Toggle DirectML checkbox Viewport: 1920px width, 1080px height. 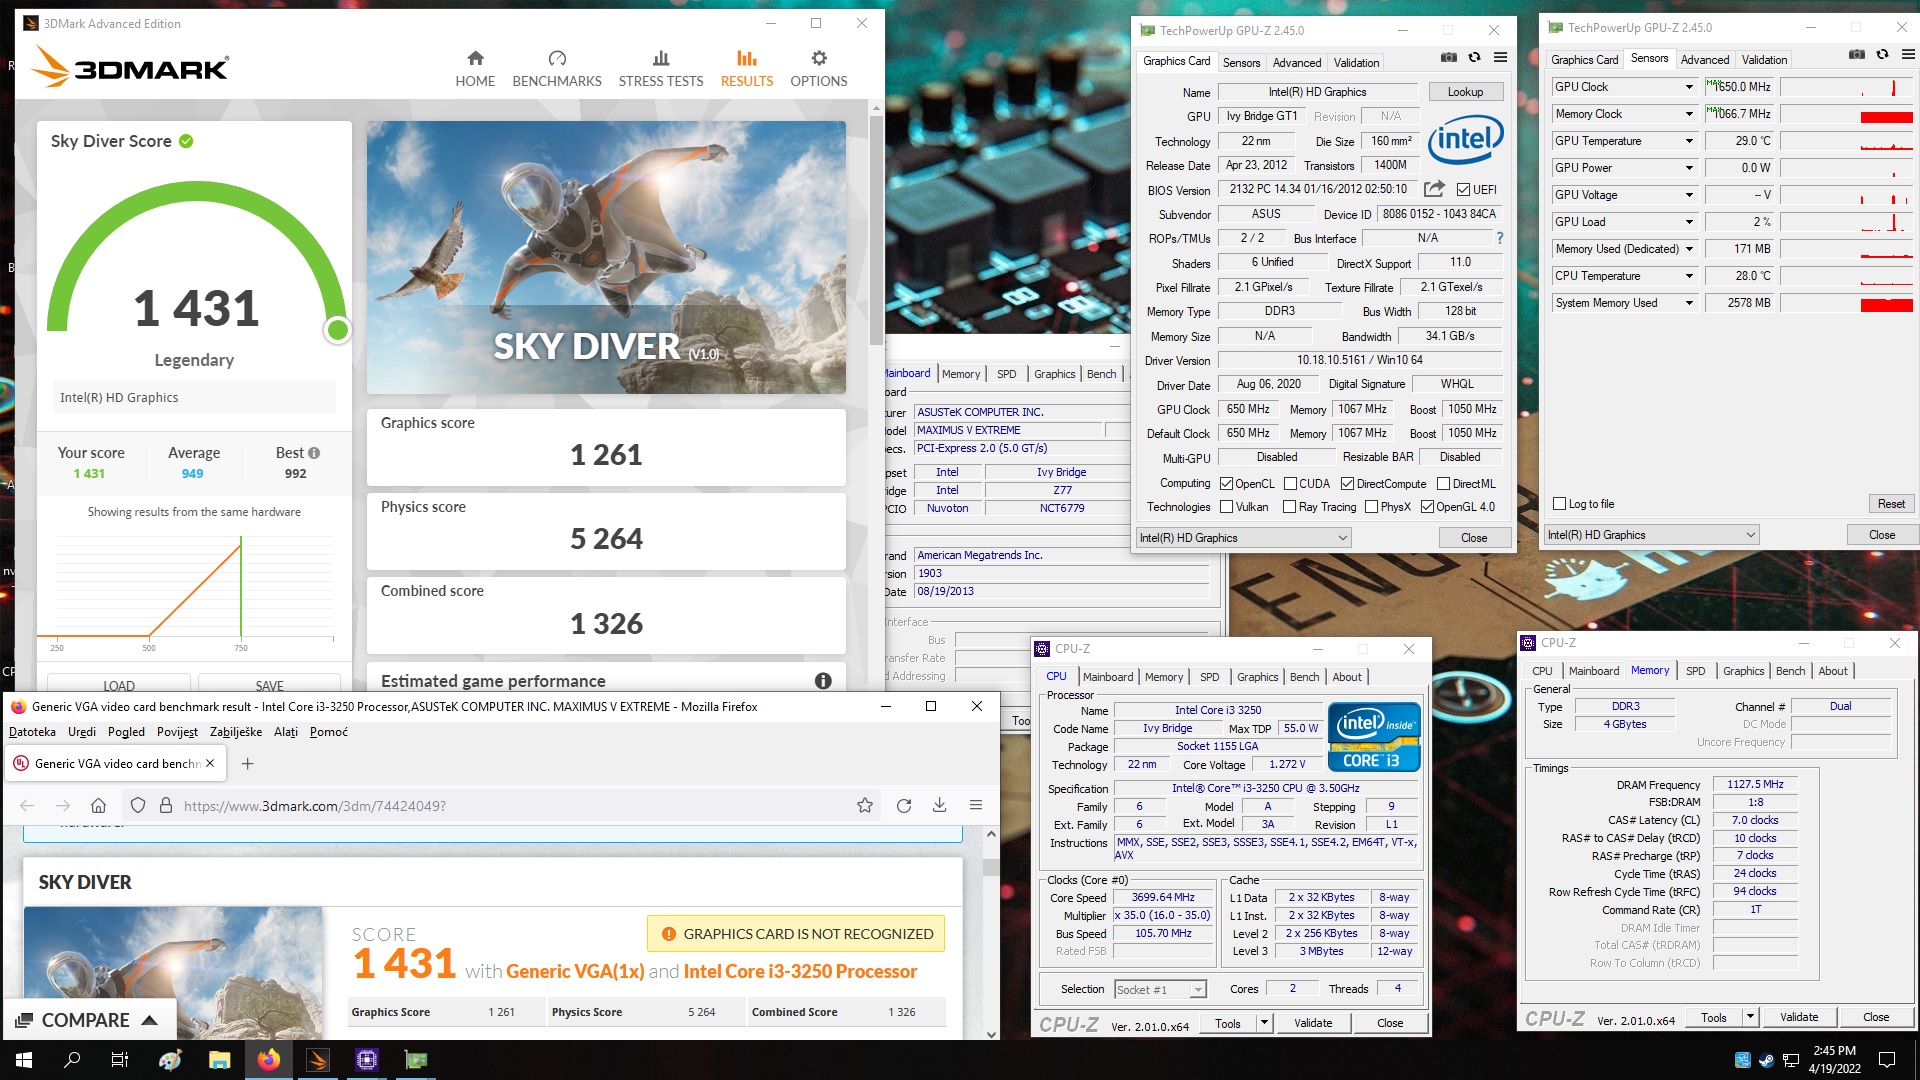click(x=1443, y=484)
